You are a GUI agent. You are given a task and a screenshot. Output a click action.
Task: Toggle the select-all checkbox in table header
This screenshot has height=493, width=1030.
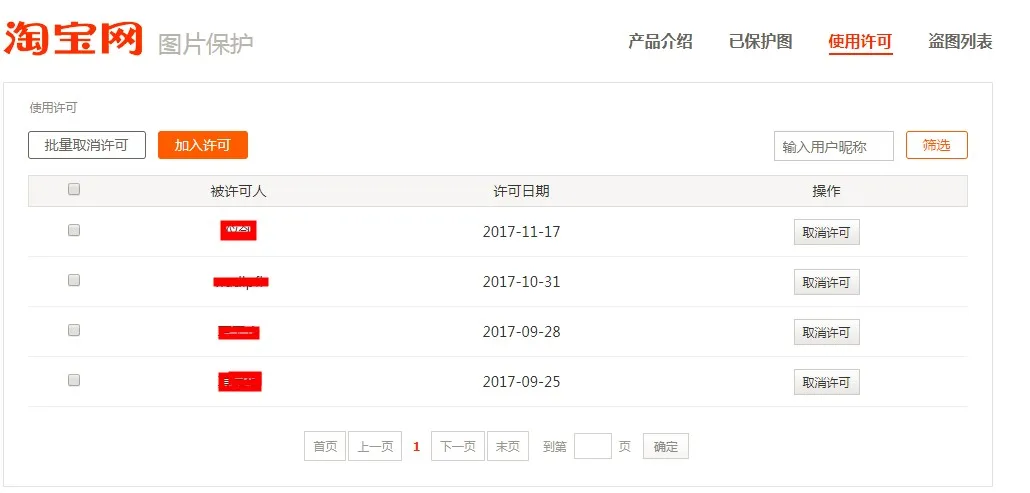point(74,189)
